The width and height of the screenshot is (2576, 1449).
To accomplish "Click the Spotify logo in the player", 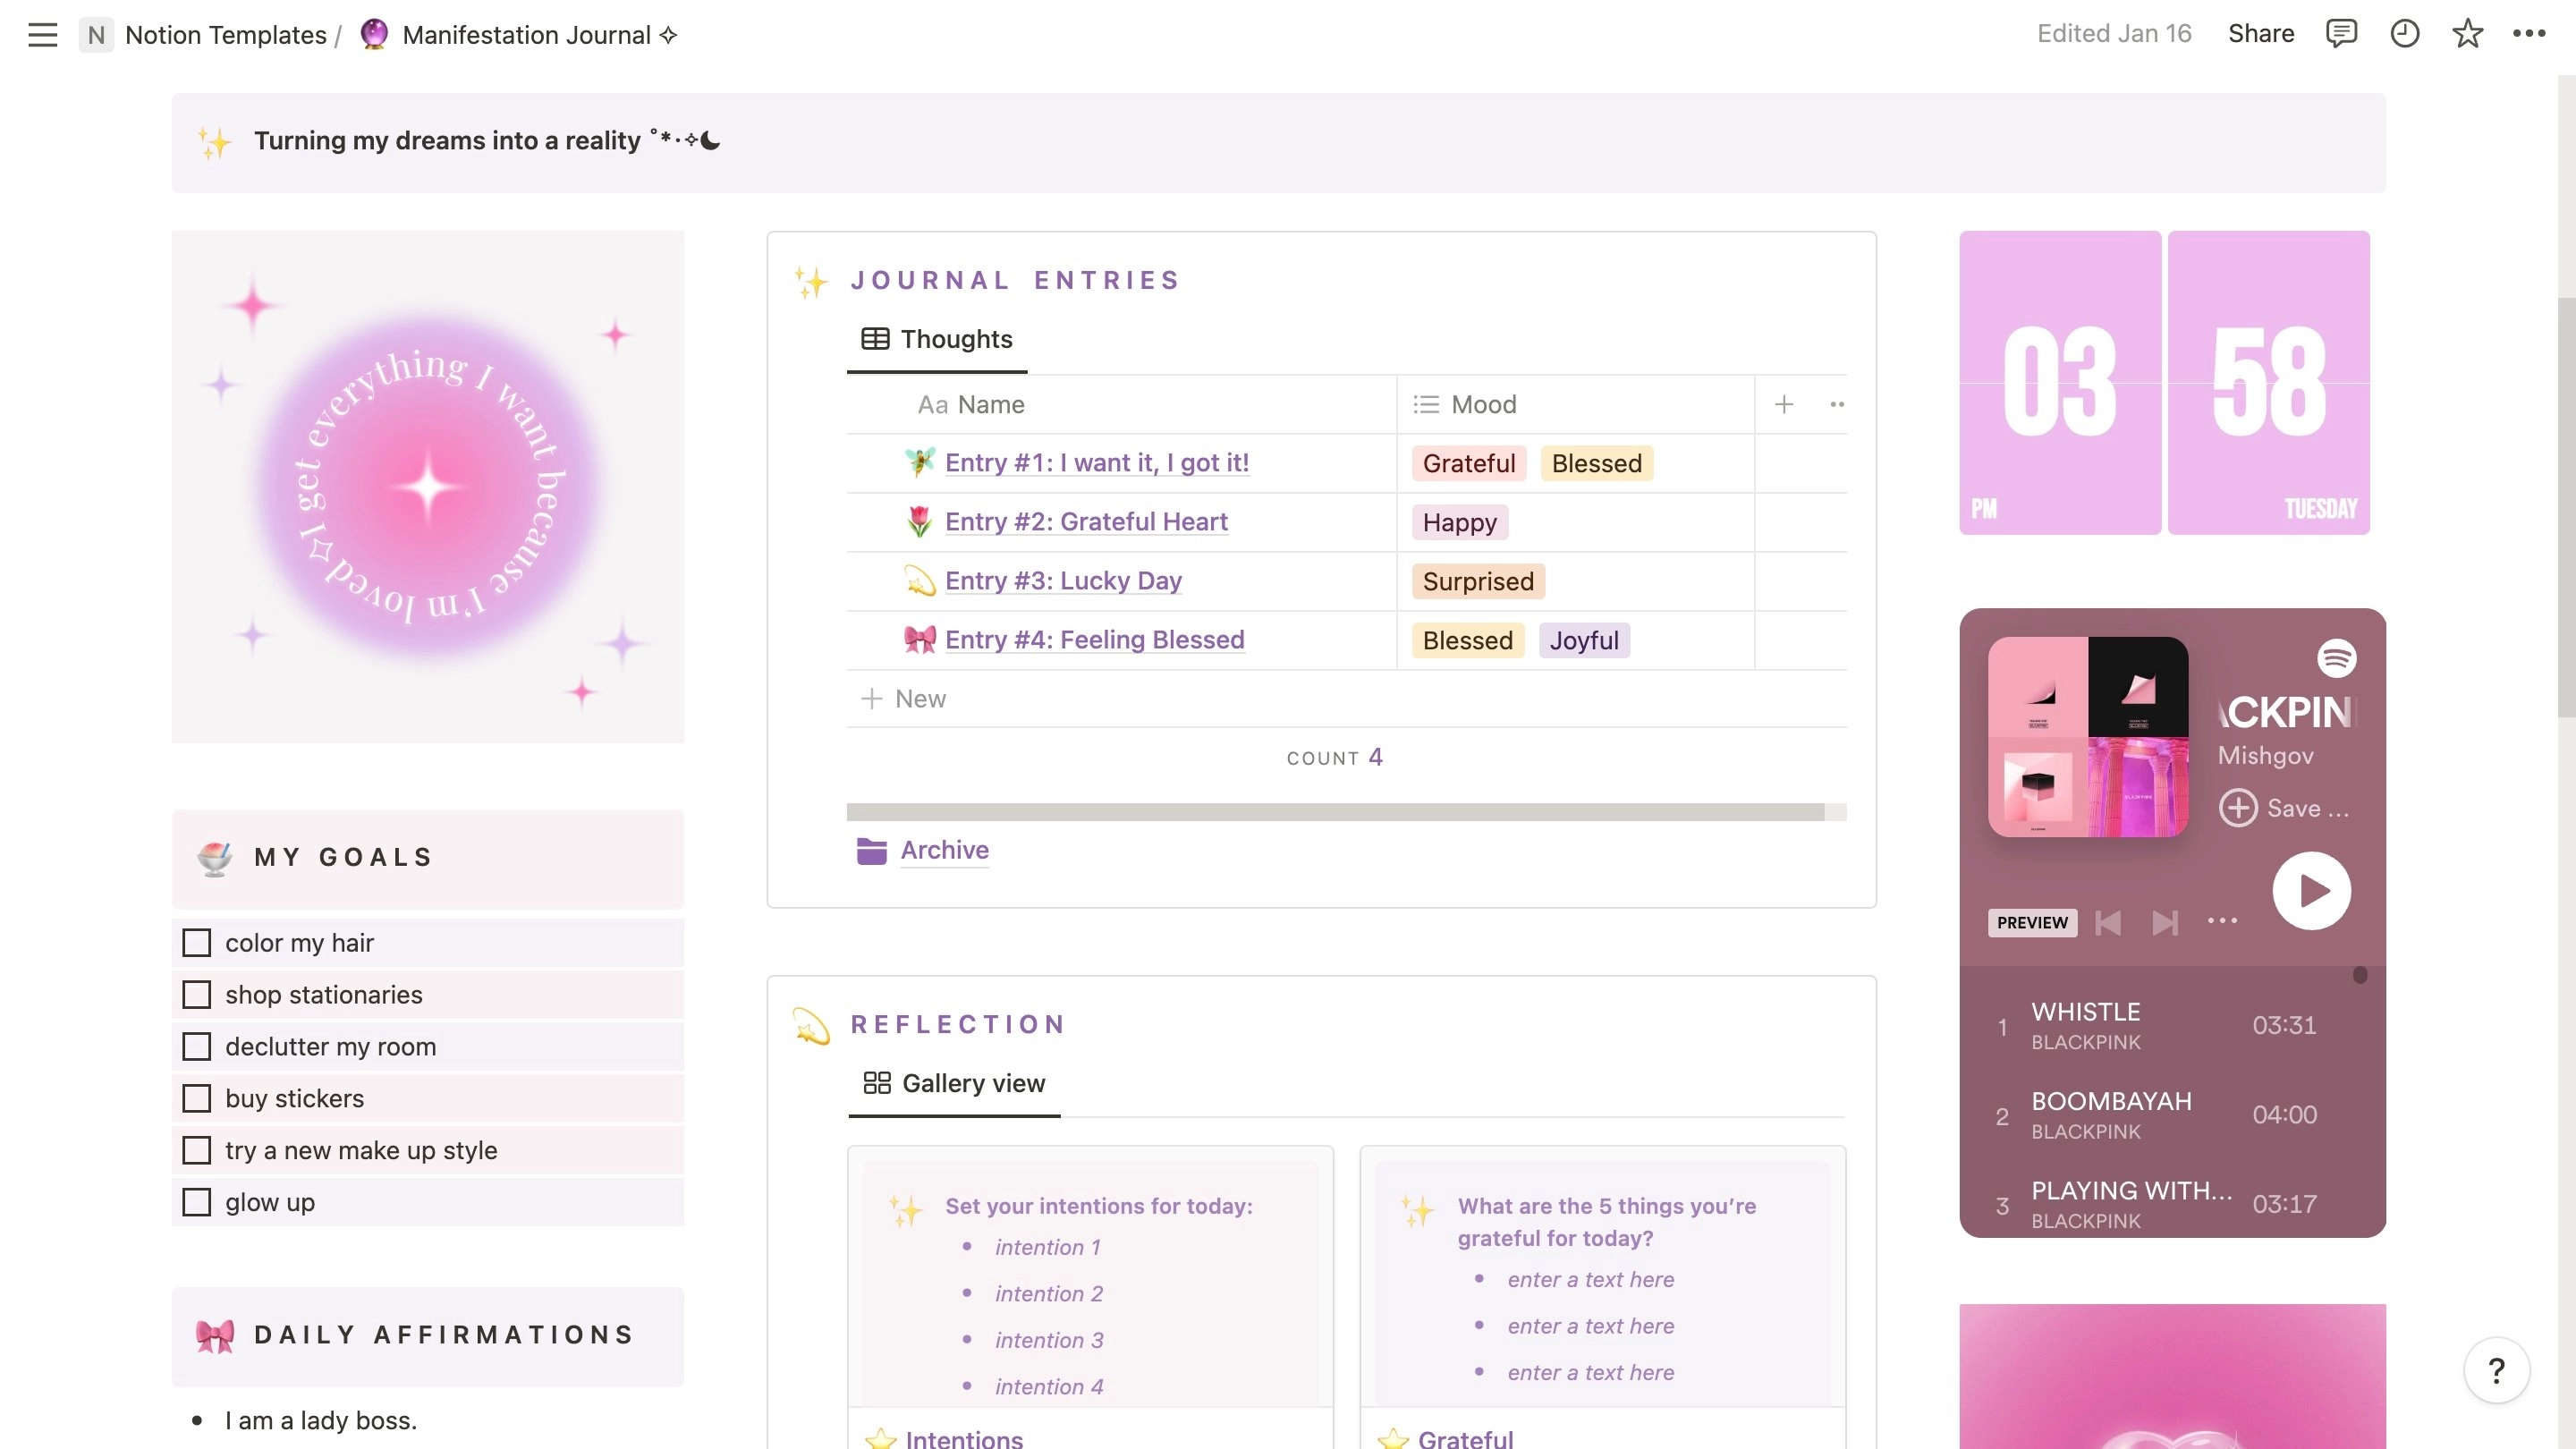I will [x=2337, y=658].
